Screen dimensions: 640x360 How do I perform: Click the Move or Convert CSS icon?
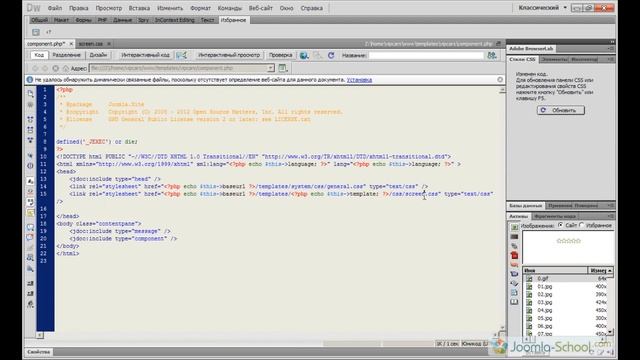coord(31,269)
